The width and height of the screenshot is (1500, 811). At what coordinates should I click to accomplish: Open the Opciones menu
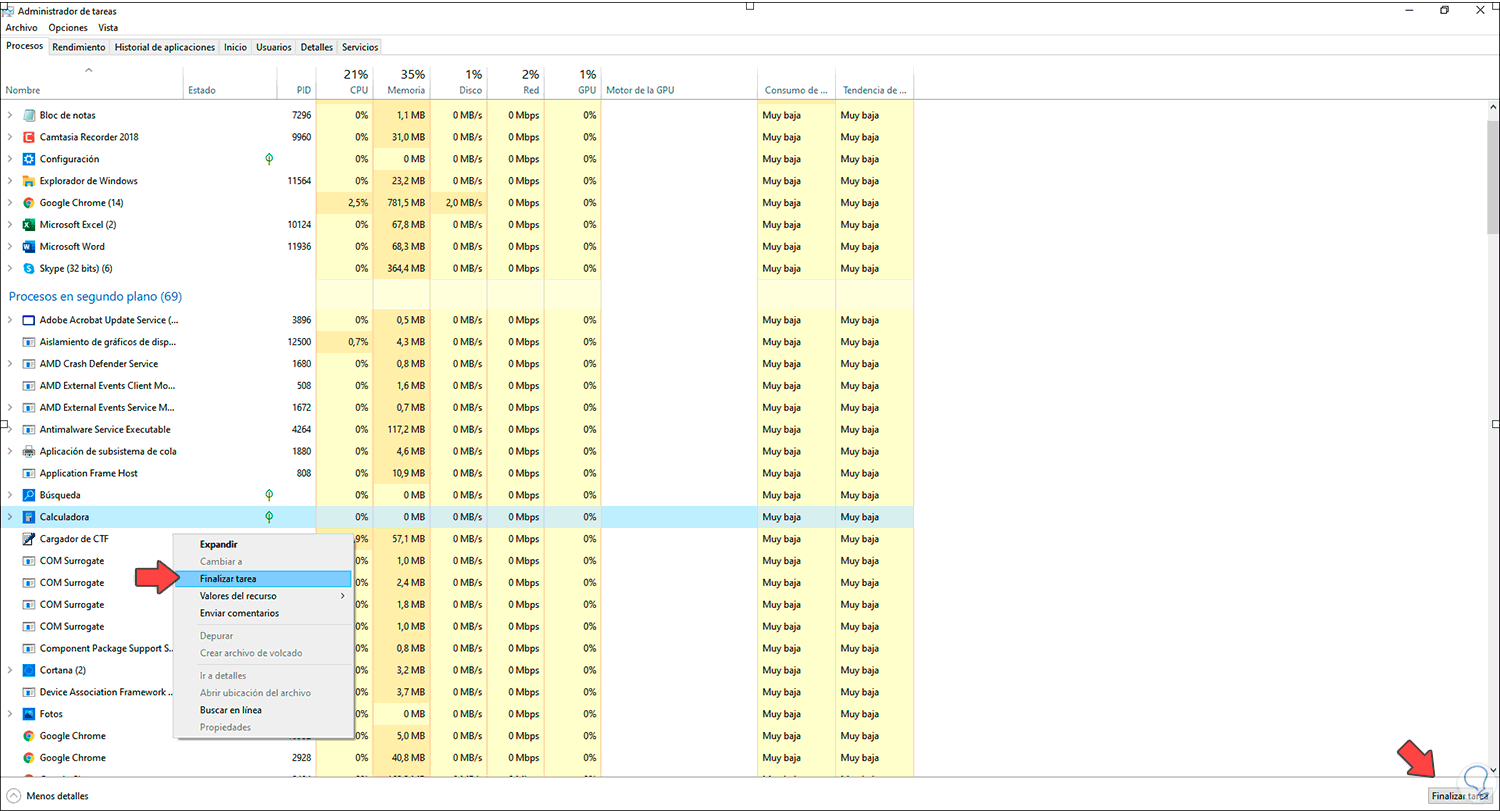point(68,28)
